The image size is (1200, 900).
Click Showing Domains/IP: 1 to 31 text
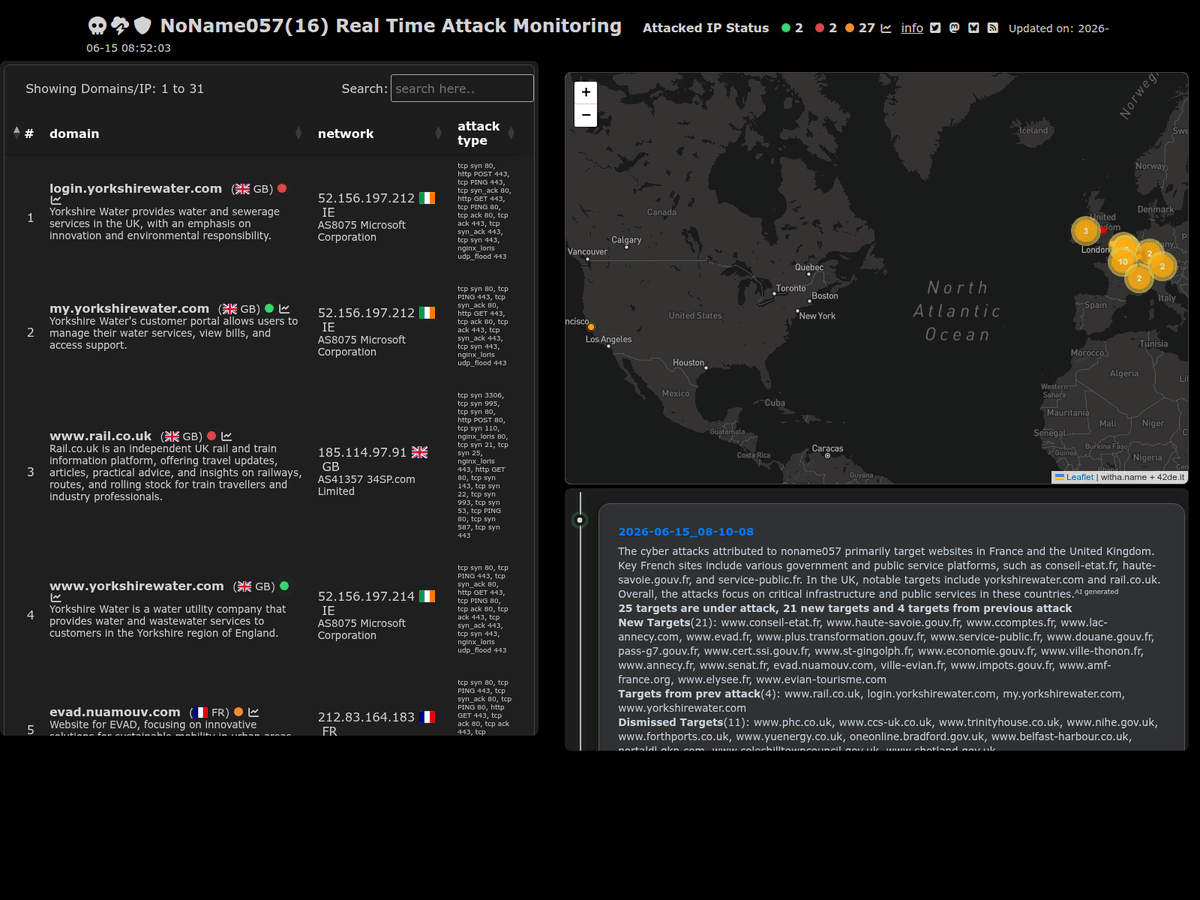pos(115,89)
